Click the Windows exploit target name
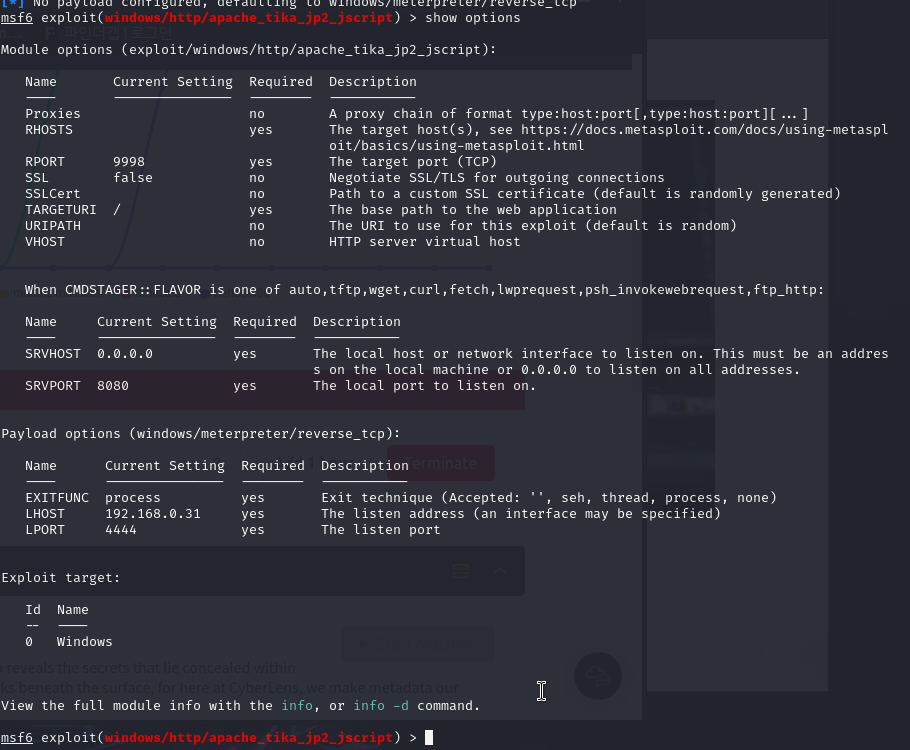The image size is (910, 750). (85, 642)
